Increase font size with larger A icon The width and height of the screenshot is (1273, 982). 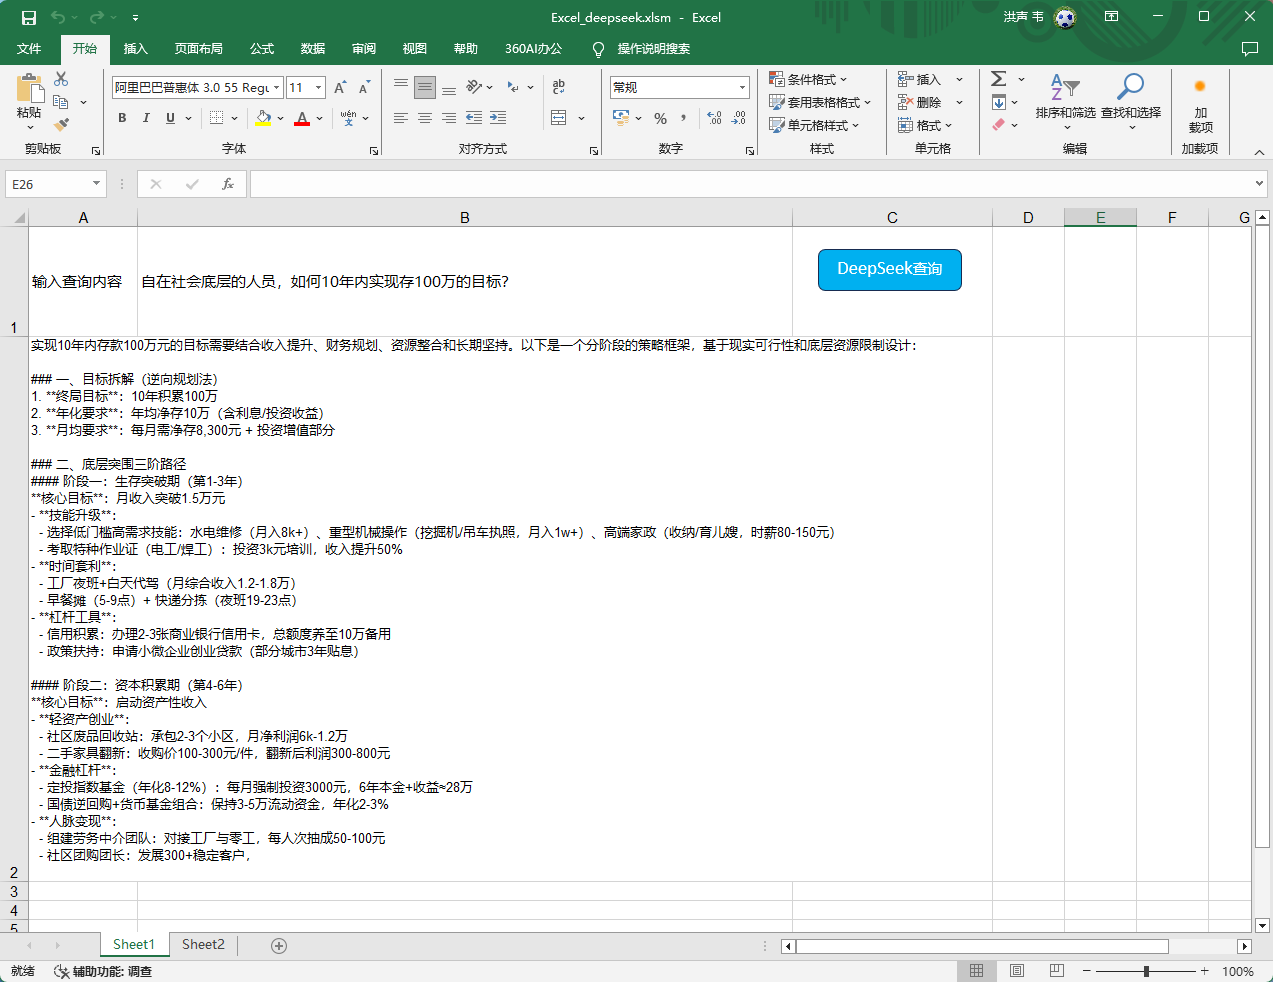pyautogui.click(x=340, y=88)
